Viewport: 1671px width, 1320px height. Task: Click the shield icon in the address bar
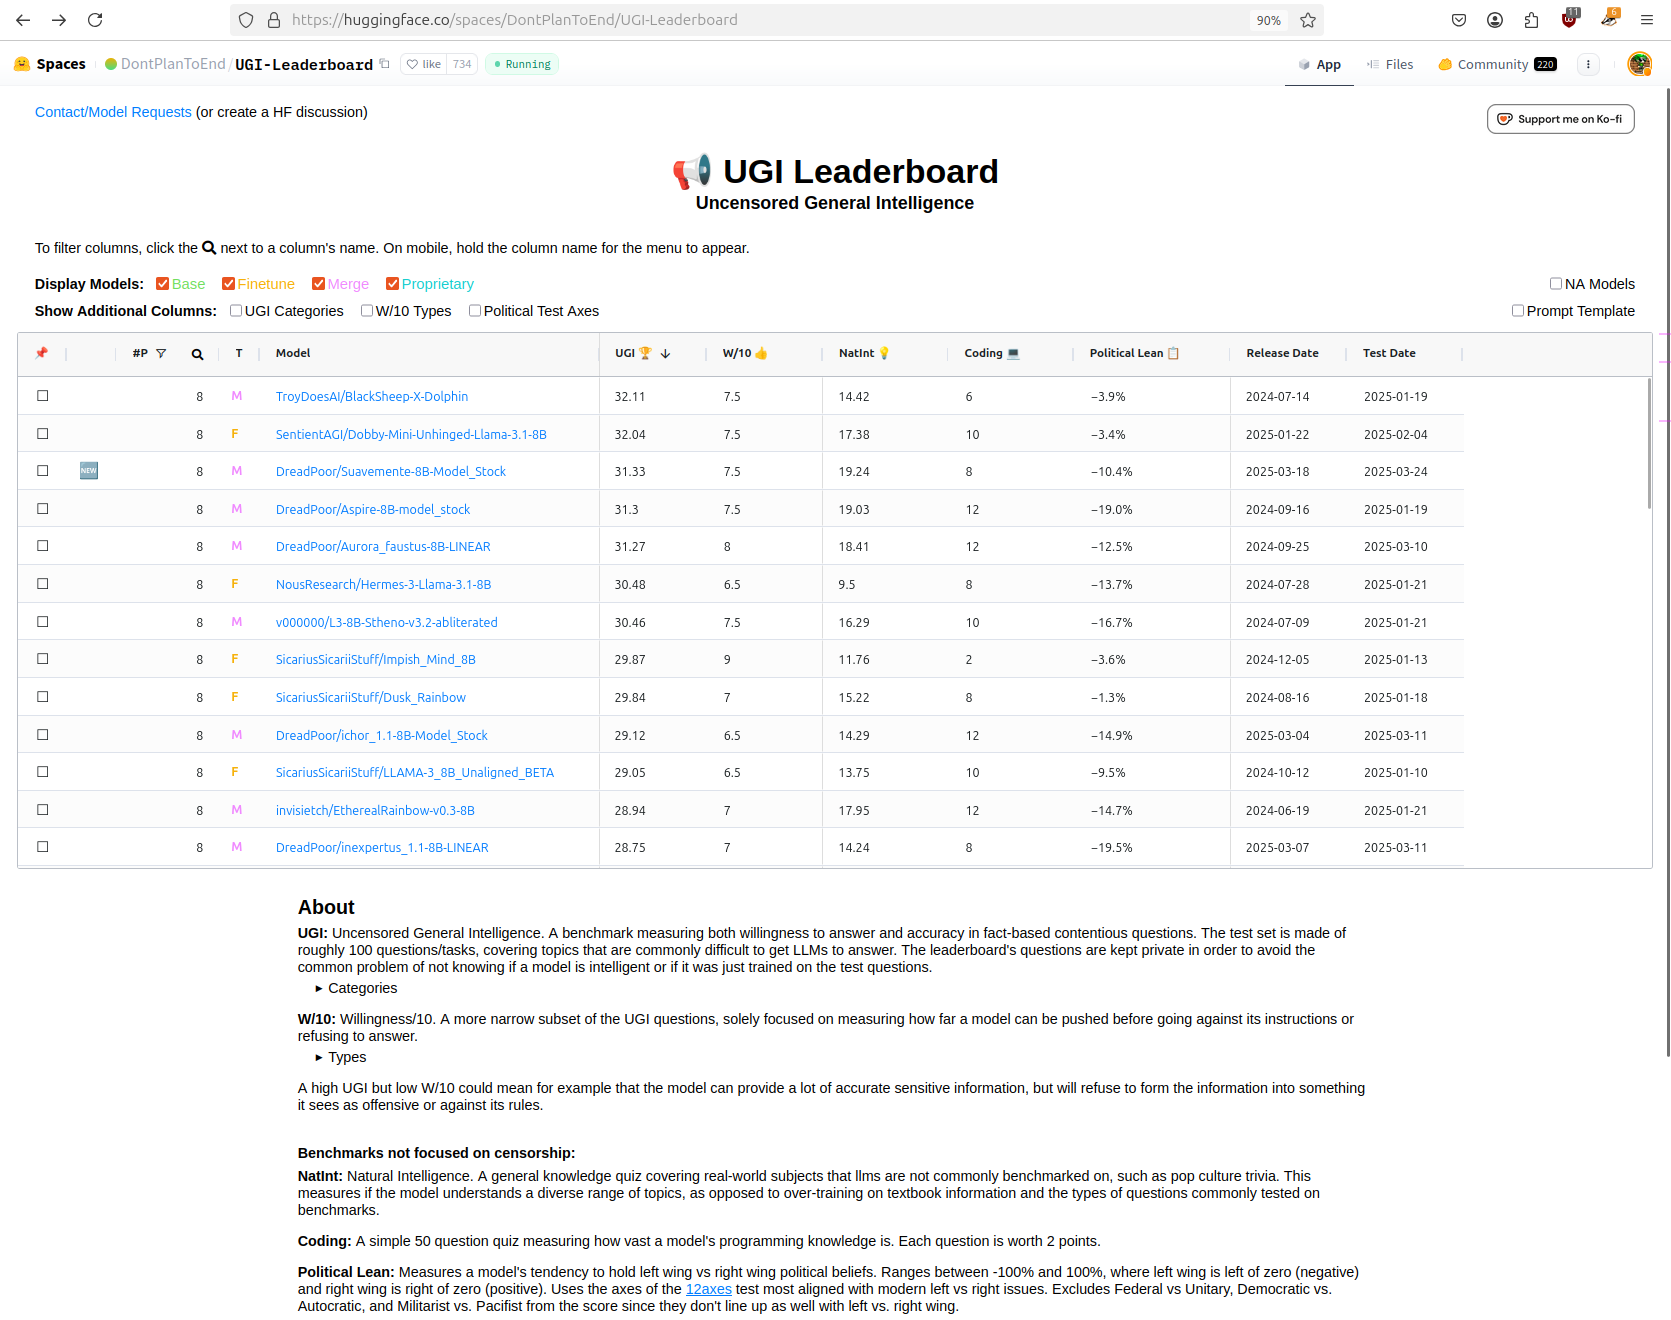pyautogui.click(x=246, y=19)
